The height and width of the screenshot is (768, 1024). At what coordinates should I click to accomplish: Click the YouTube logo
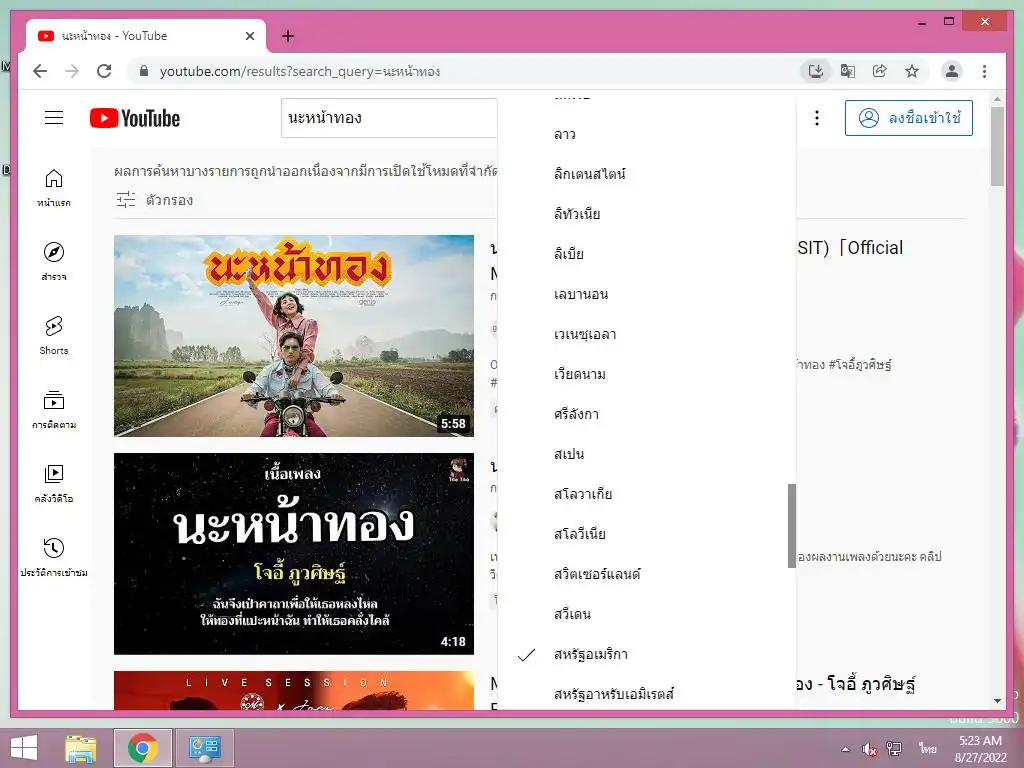135,118
